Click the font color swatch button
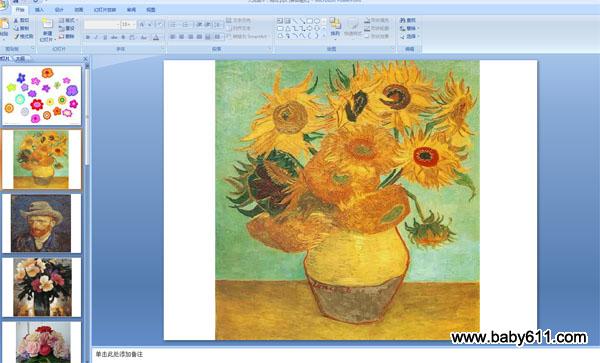 pos(156,37)
